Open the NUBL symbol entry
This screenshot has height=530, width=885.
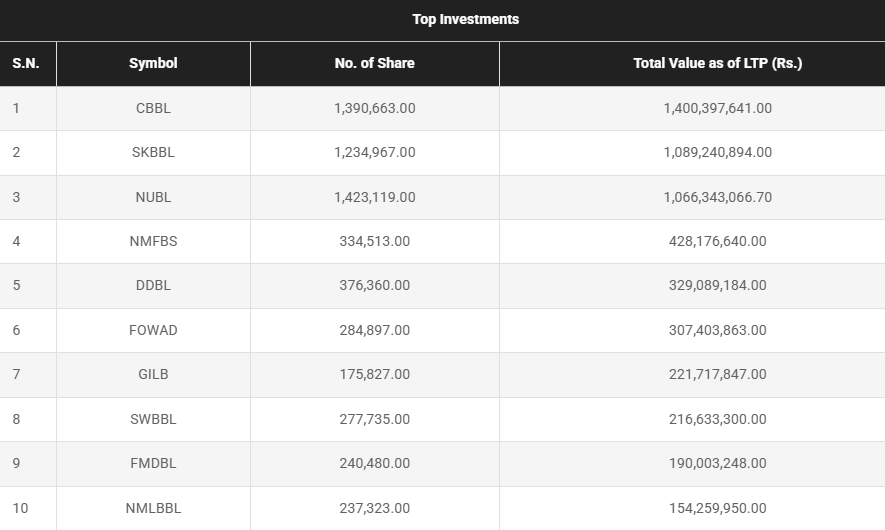coord(153,197)
